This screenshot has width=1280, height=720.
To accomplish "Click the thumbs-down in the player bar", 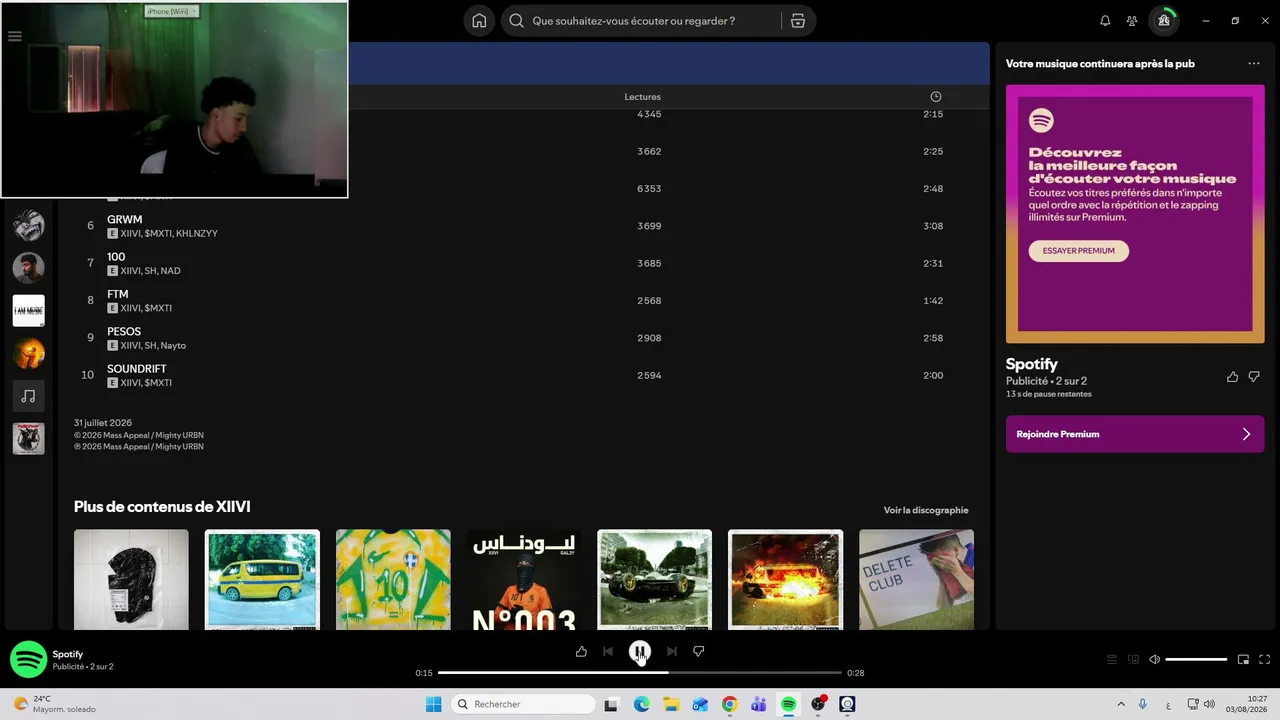I will point(699,651).
